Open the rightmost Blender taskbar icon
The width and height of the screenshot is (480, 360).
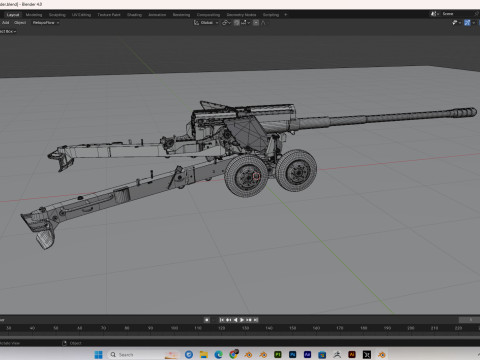click(x=382, y=354)
